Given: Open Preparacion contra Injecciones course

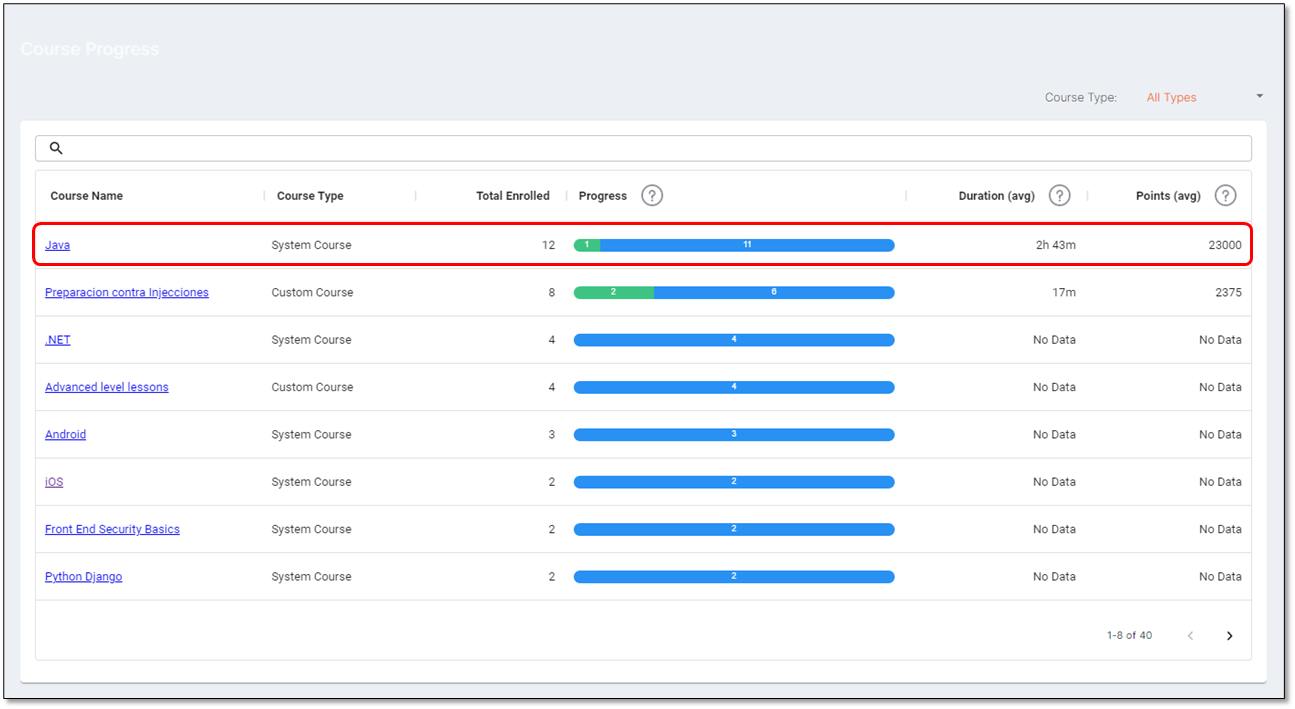Looking at the screenshot, I should (127, 292).
